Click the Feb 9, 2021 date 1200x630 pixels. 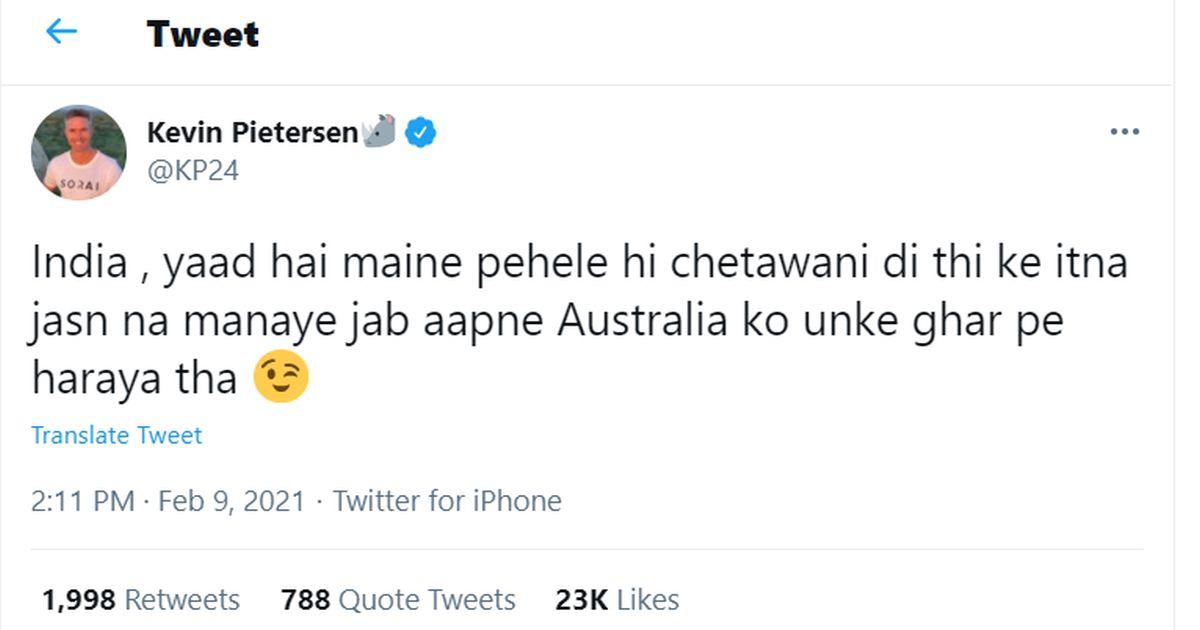231,501
